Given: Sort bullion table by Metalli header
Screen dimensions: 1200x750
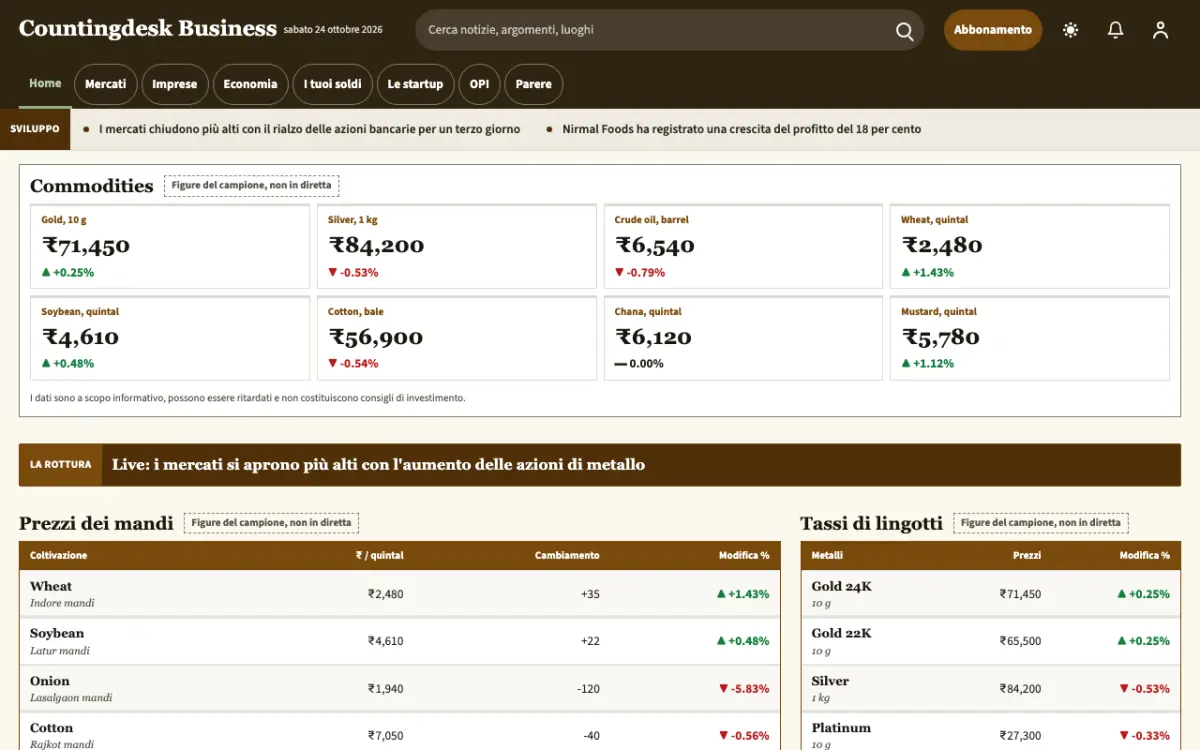Looking at the screenshot, I should (x=827, y=555).
